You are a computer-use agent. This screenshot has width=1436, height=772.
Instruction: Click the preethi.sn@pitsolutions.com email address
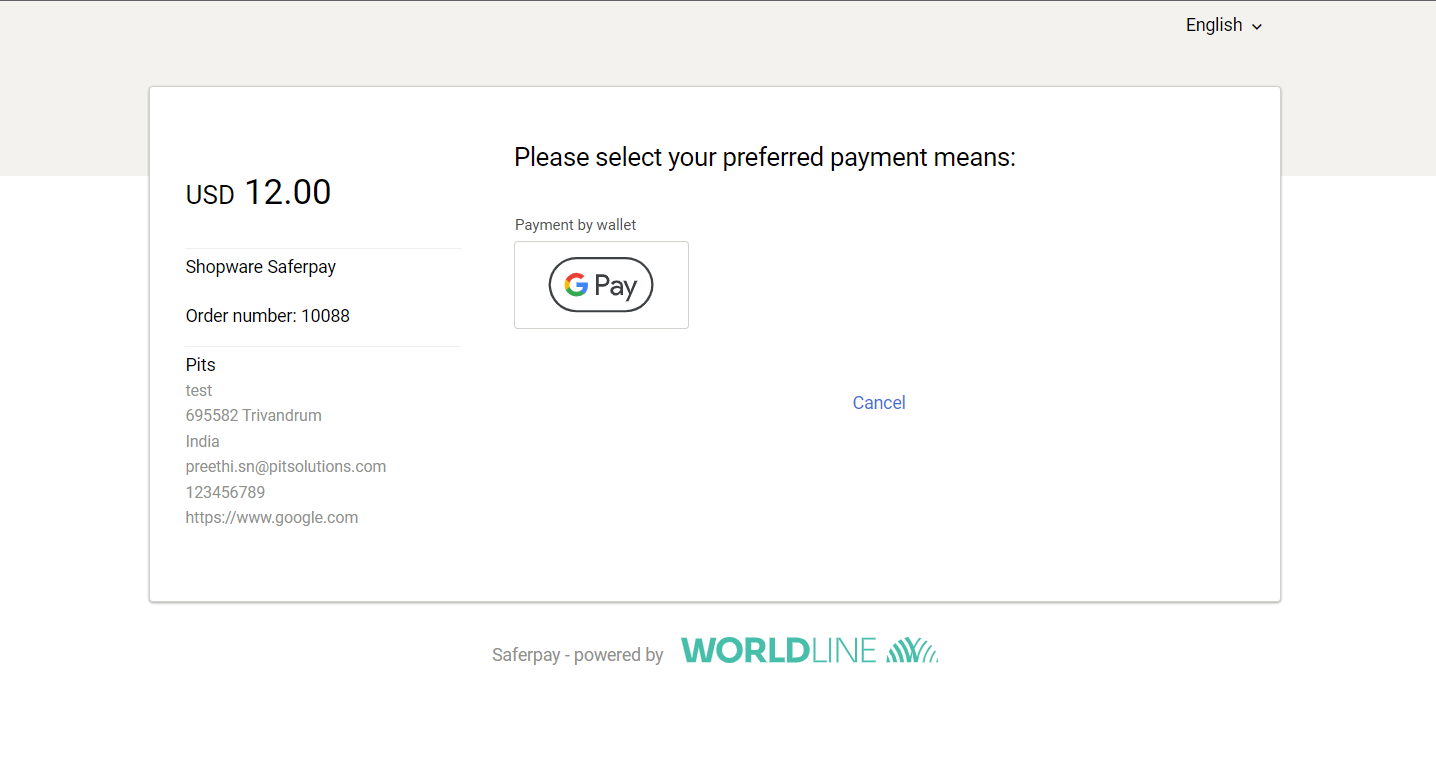click(286, 467)
